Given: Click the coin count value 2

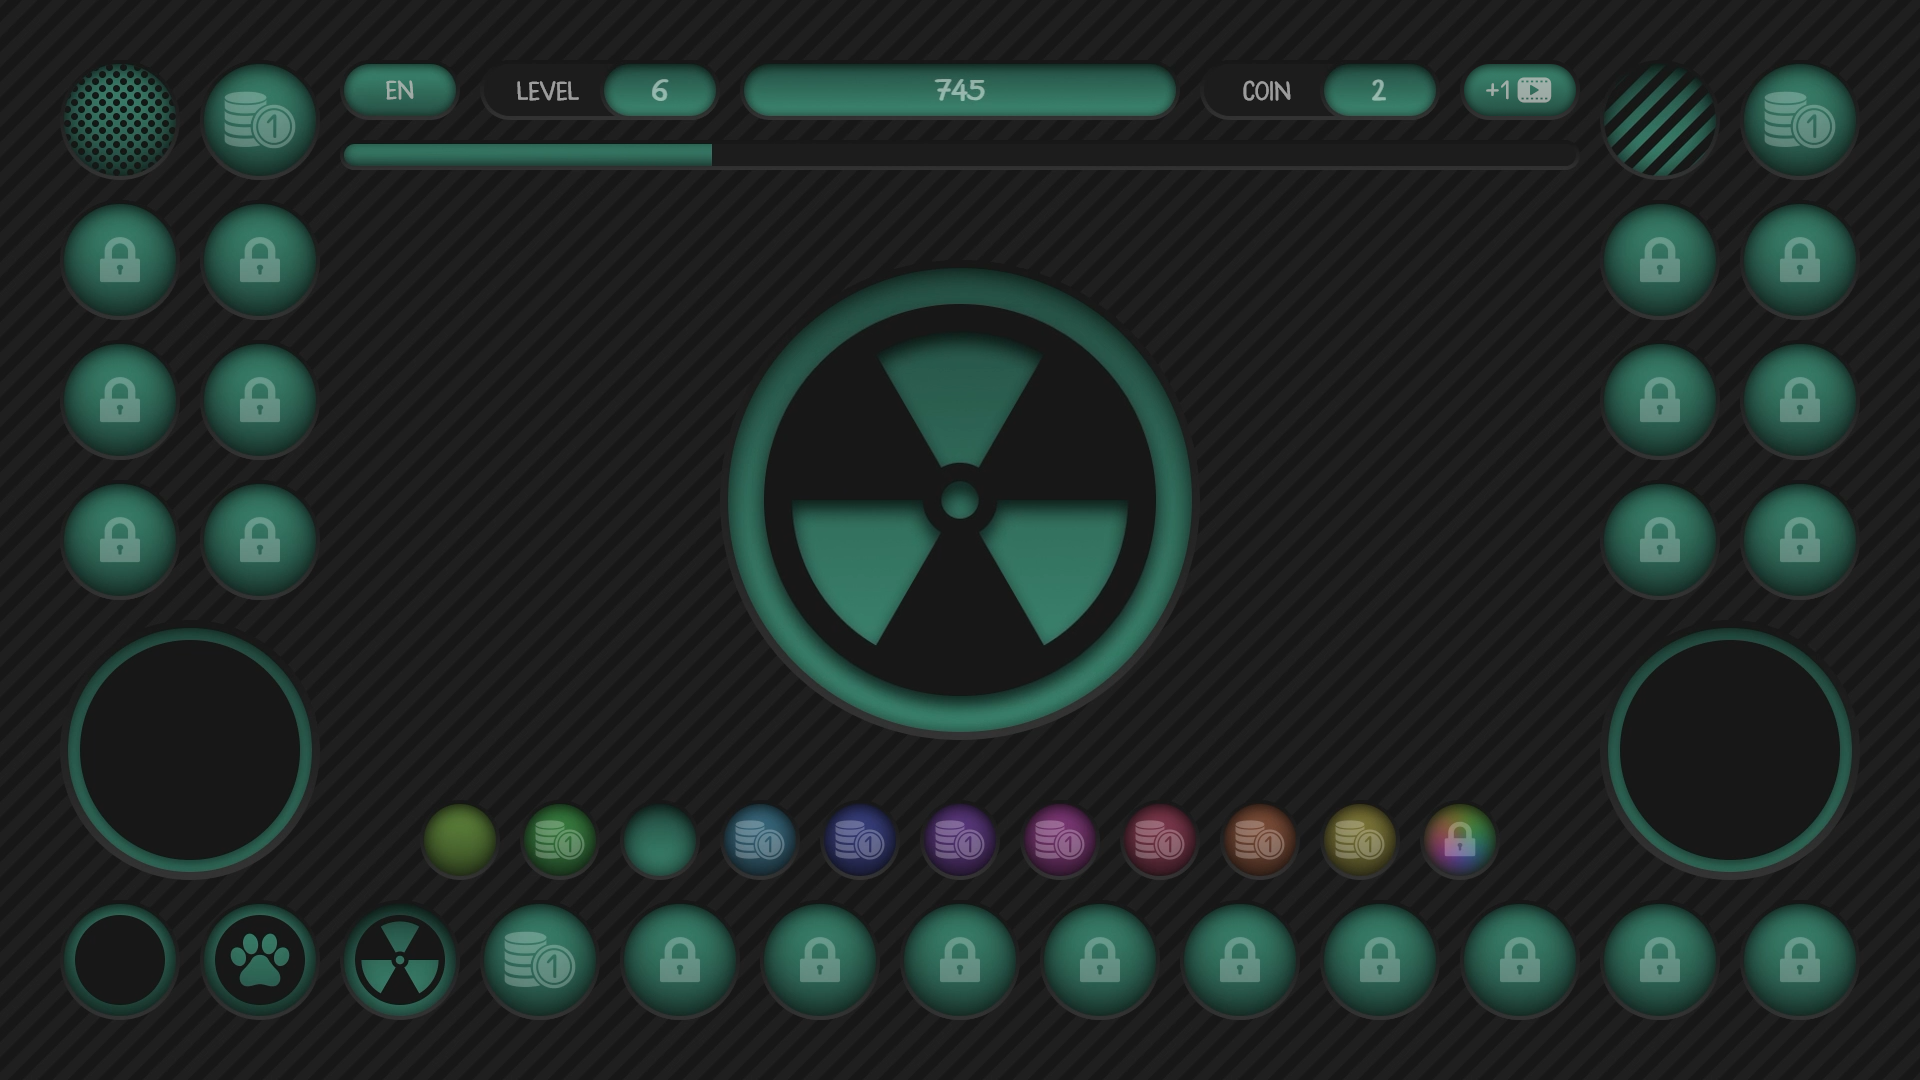Looking at the screenshot, I should pos(1380,91).
